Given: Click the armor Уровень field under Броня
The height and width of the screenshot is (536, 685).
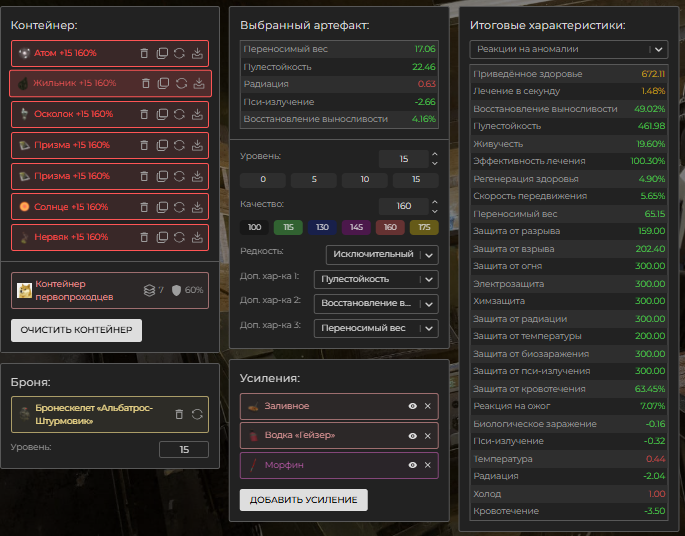Looking at the screenshot, I should point(184,450).
